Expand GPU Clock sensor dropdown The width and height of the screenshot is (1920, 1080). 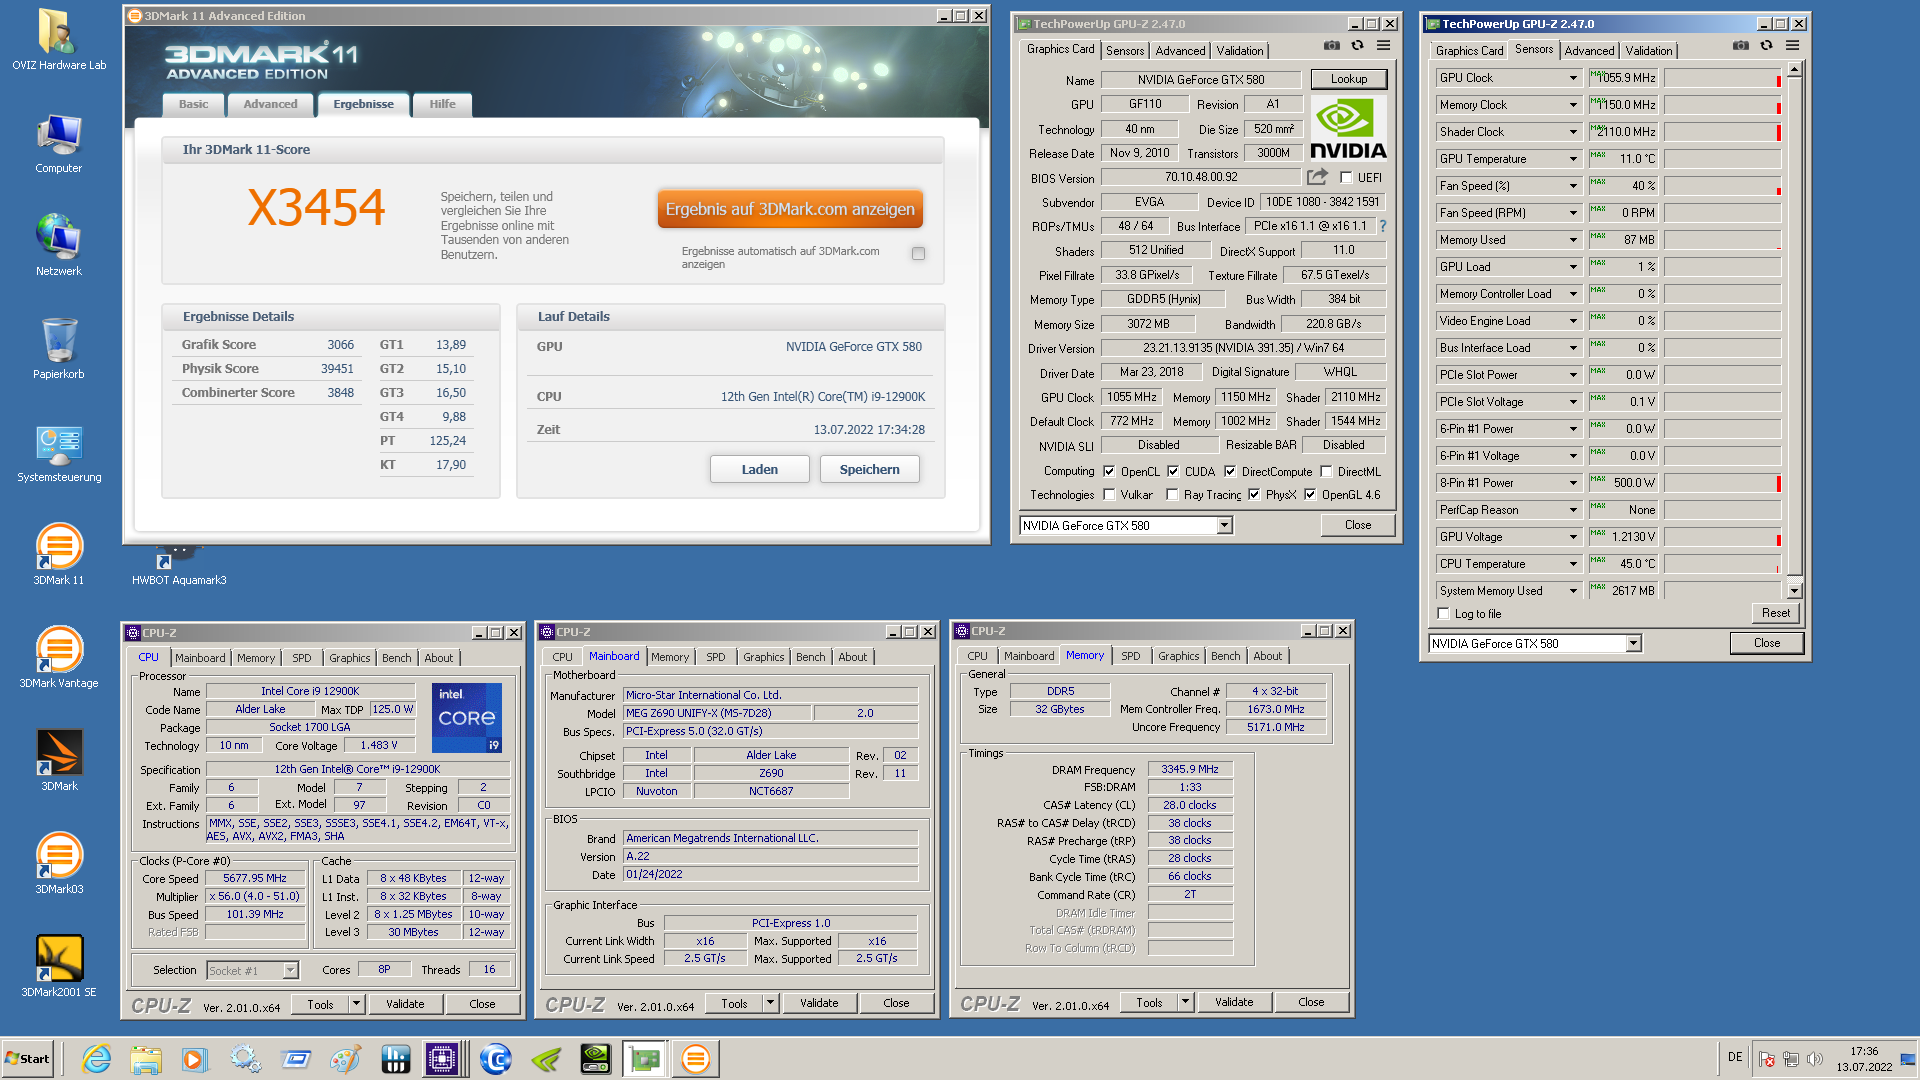pyautogui.click(x=1572, y=78)
